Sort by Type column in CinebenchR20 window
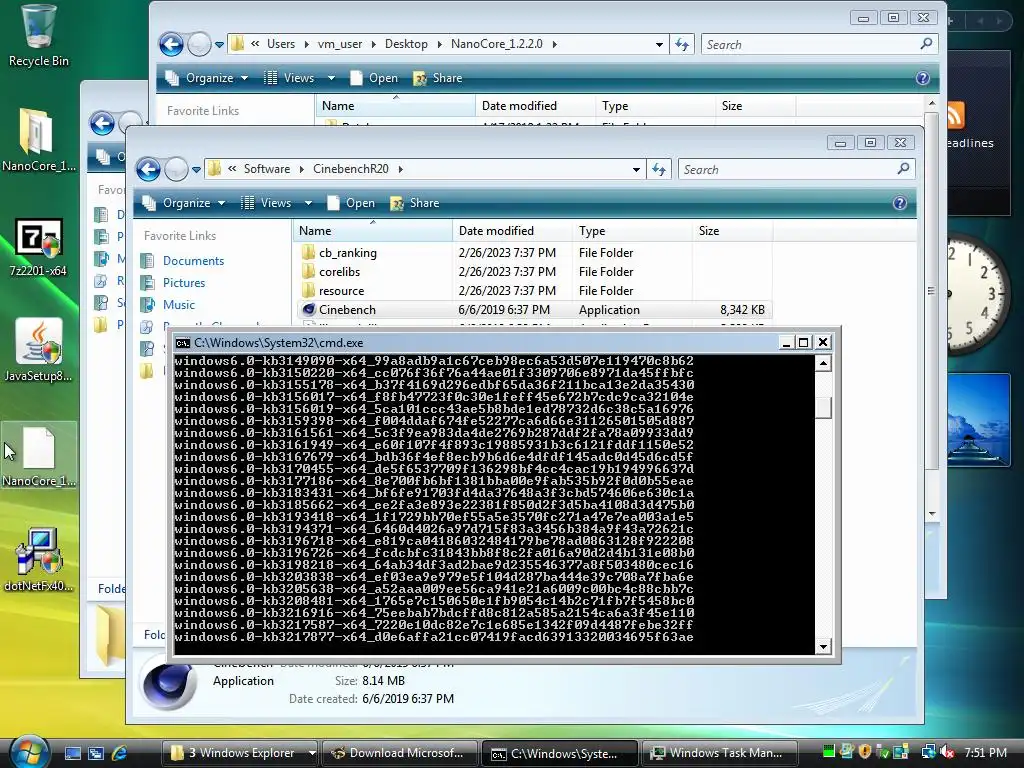Screen dimensions: 1024x768 pyautogui.click(x=632, y=231)
